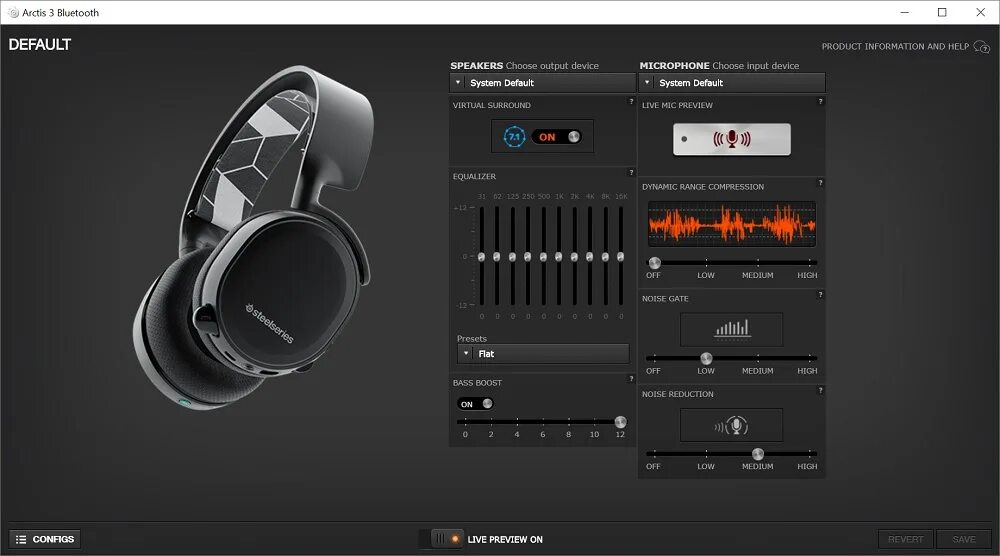Click the Revert button

tap(906, 539)
